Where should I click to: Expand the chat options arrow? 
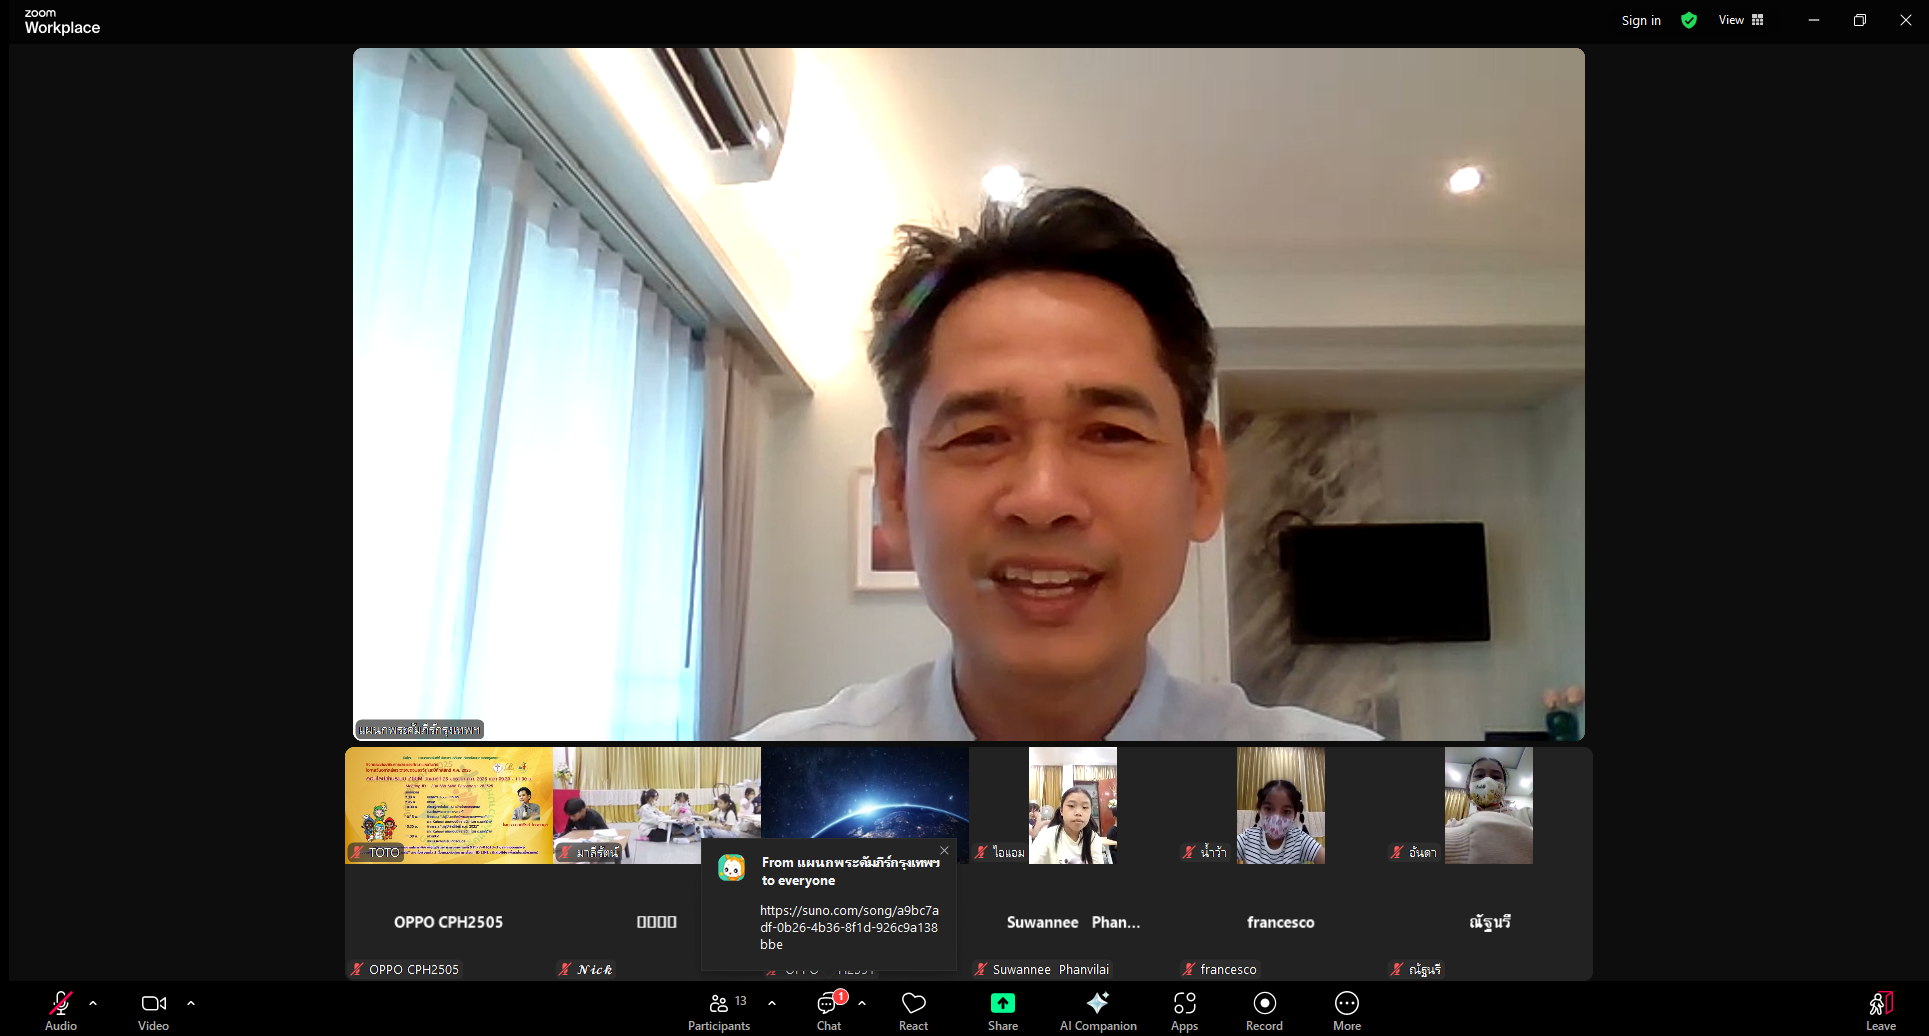862,1003
